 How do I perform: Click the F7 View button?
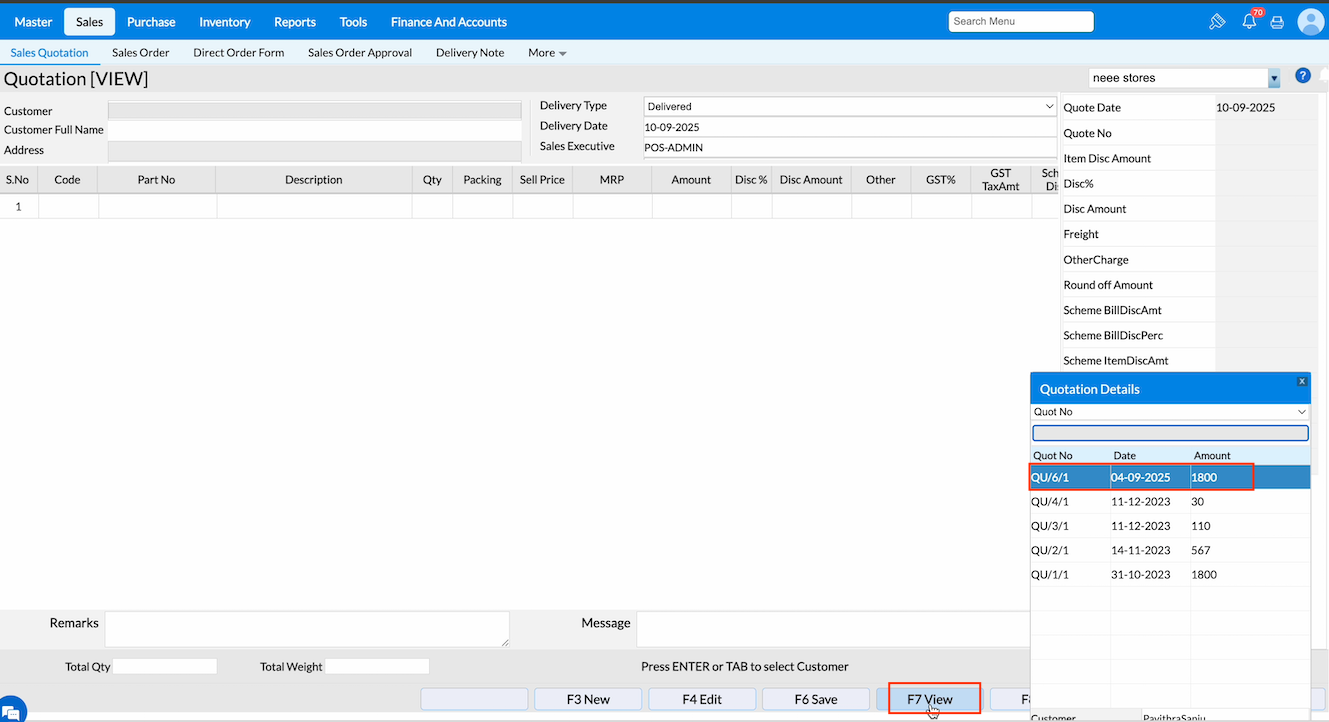click(930, 699)
